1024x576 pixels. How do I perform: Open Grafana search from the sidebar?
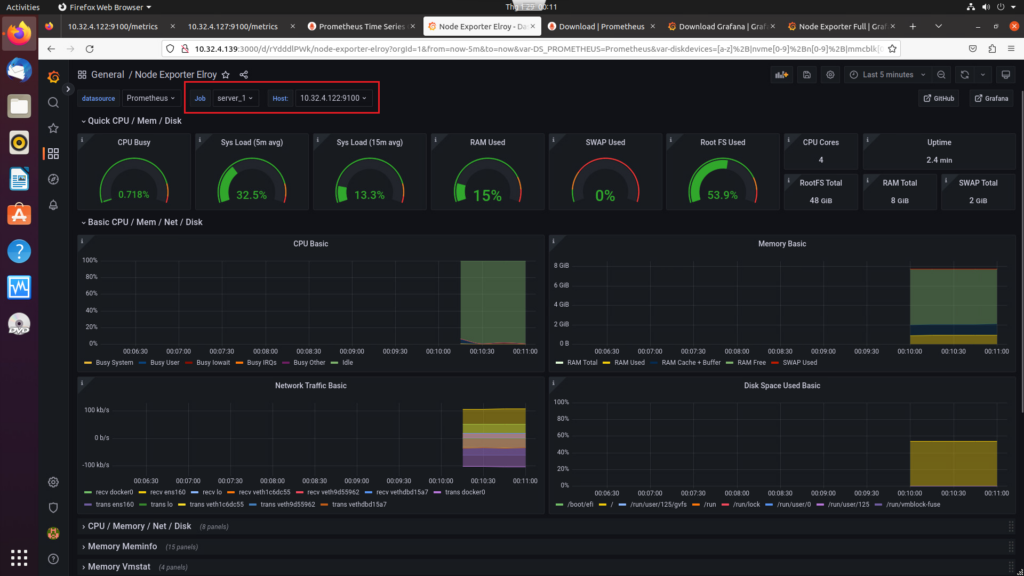point(54,103)
